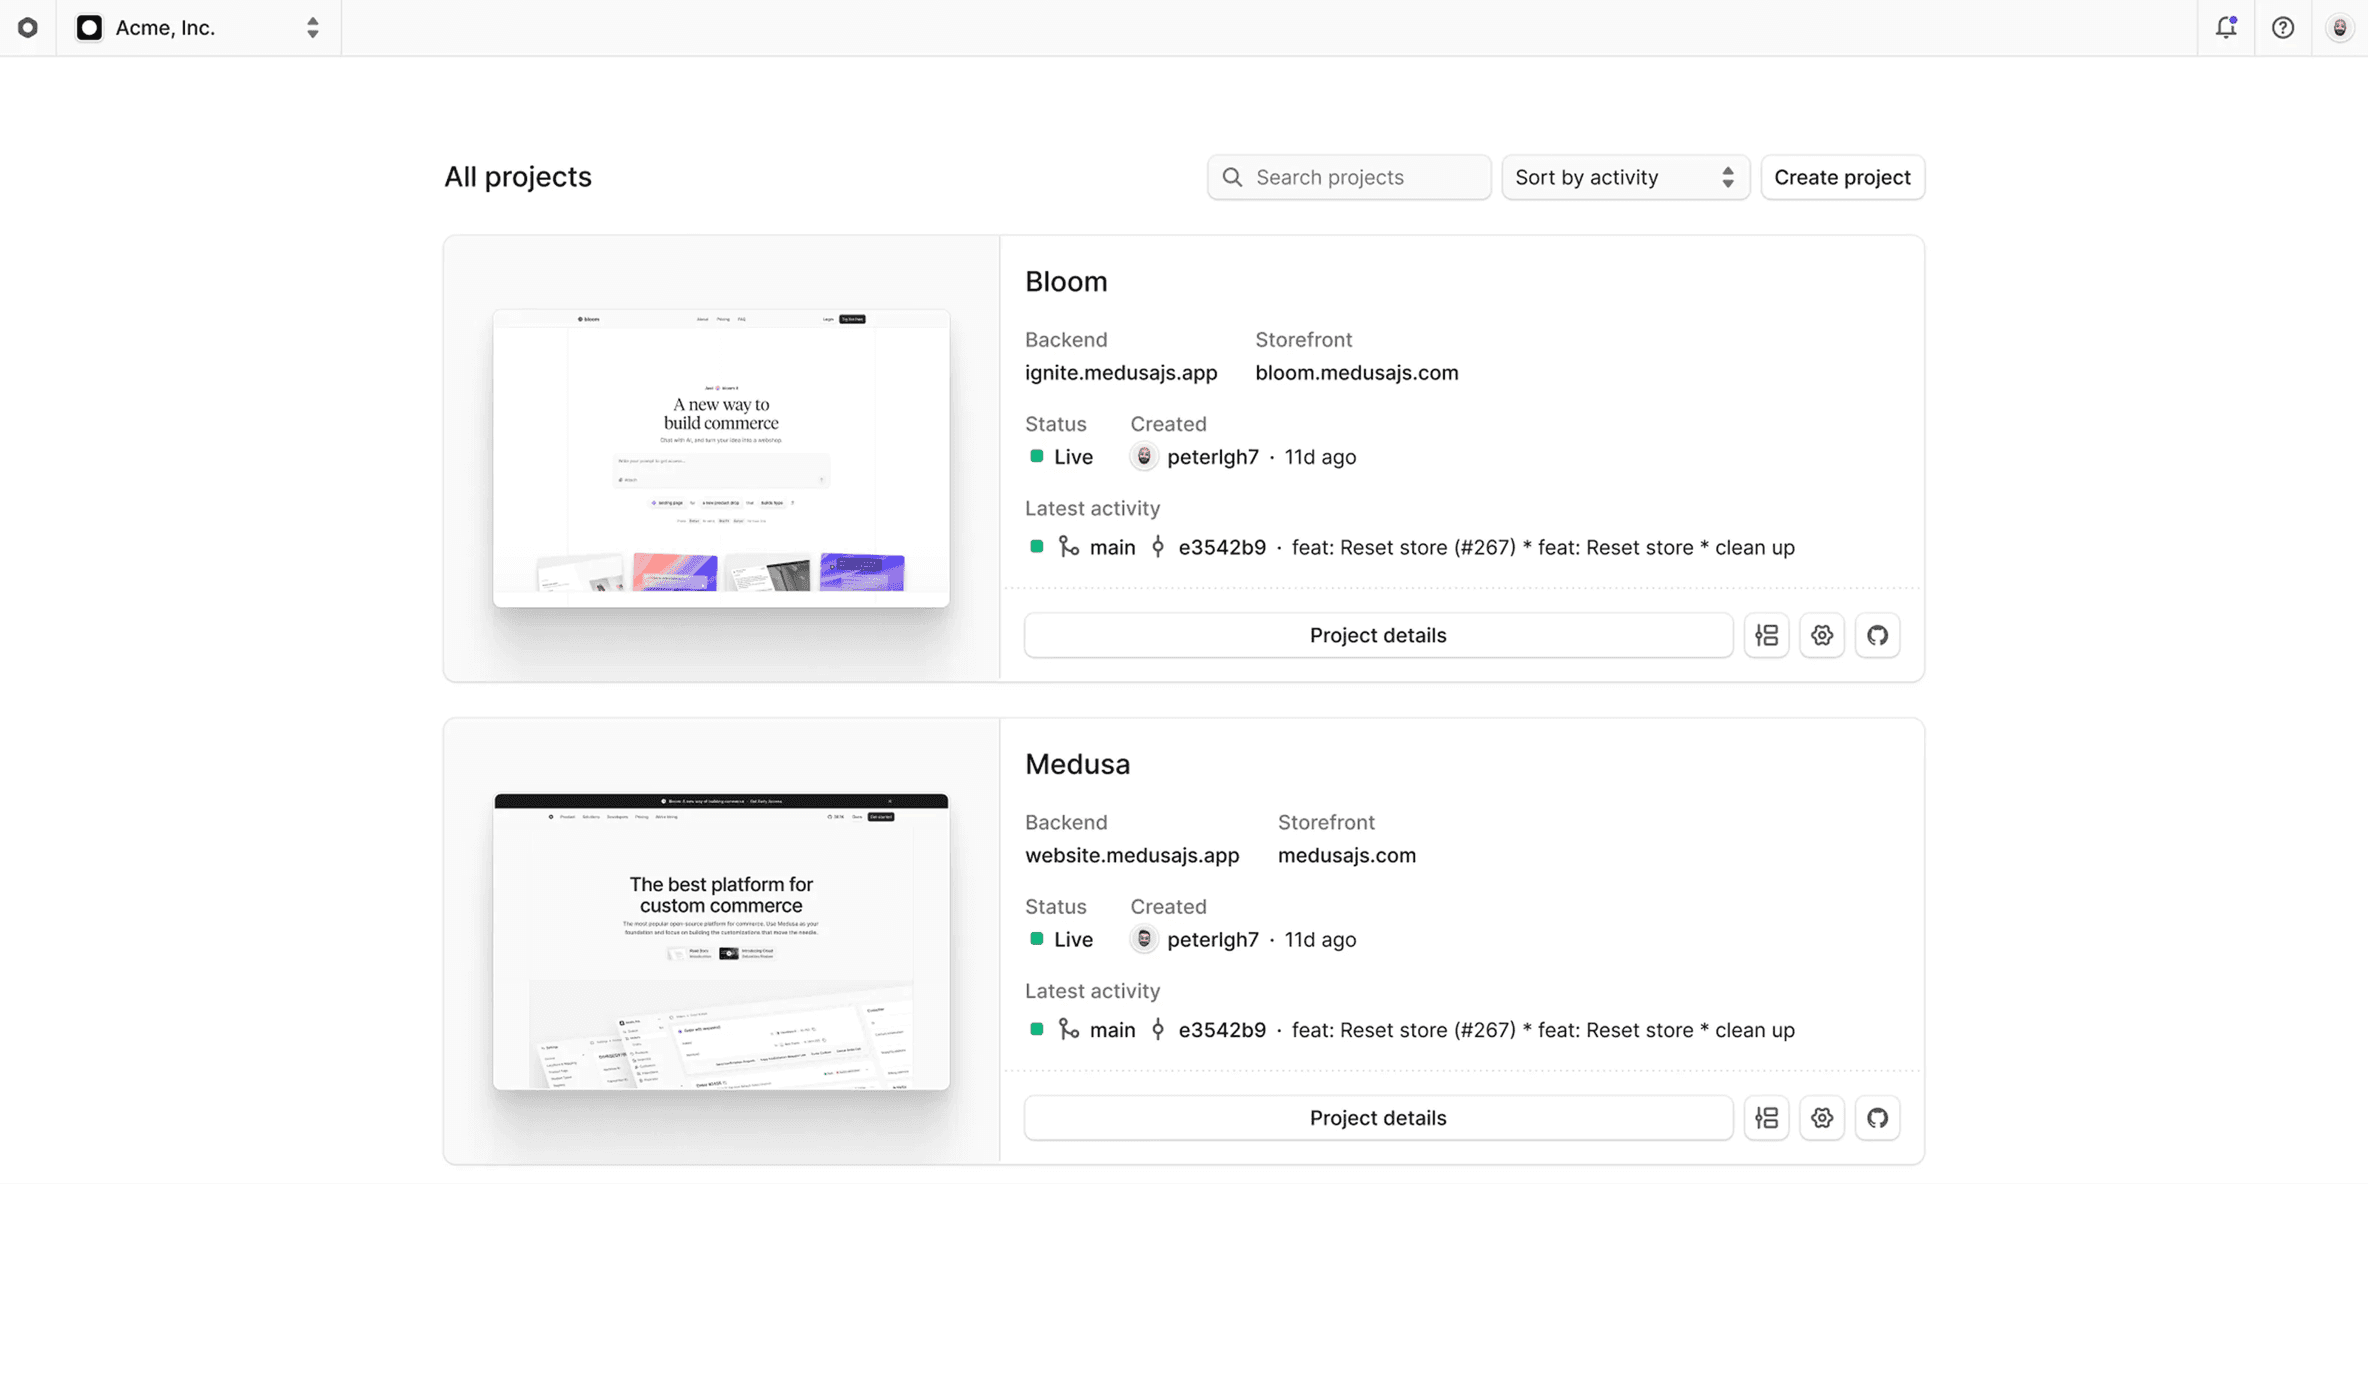The height and width of the screenshot is (1376, 2368).
Task: Open Medusa's environments list icon
Action: pos(1767,1118)
